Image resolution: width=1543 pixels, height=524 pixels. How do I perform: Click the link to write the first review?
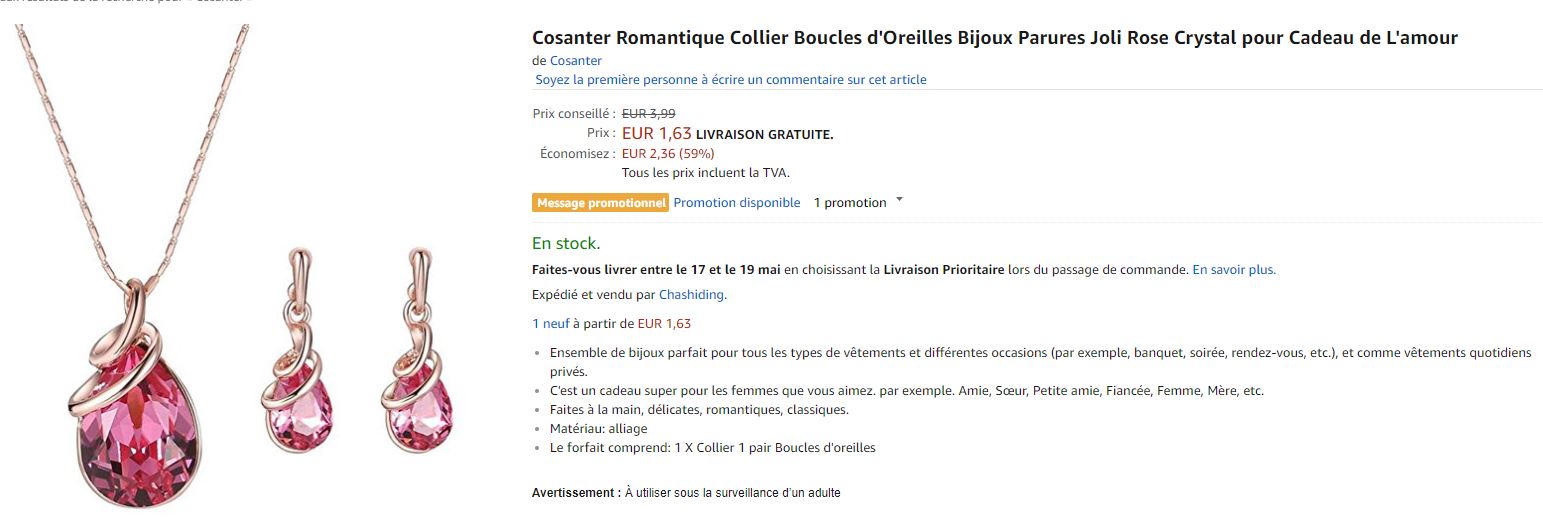(730, 80)
